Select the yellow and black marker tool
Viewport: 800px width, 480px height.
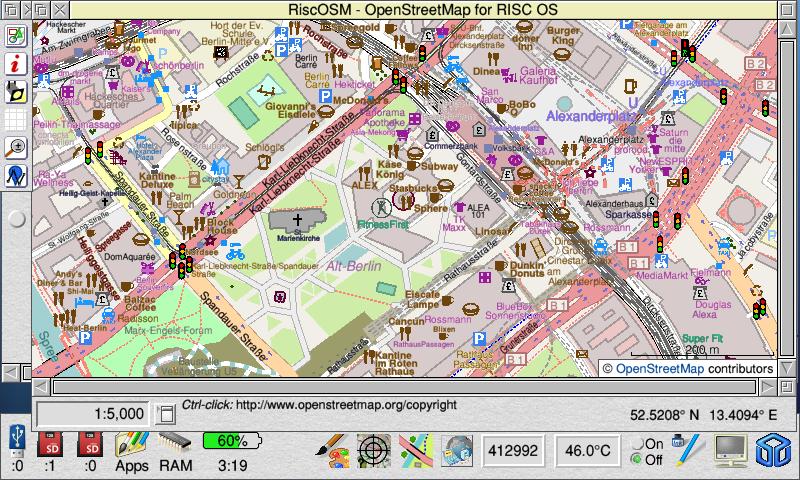pyautogui.click(x=16, y=92)
